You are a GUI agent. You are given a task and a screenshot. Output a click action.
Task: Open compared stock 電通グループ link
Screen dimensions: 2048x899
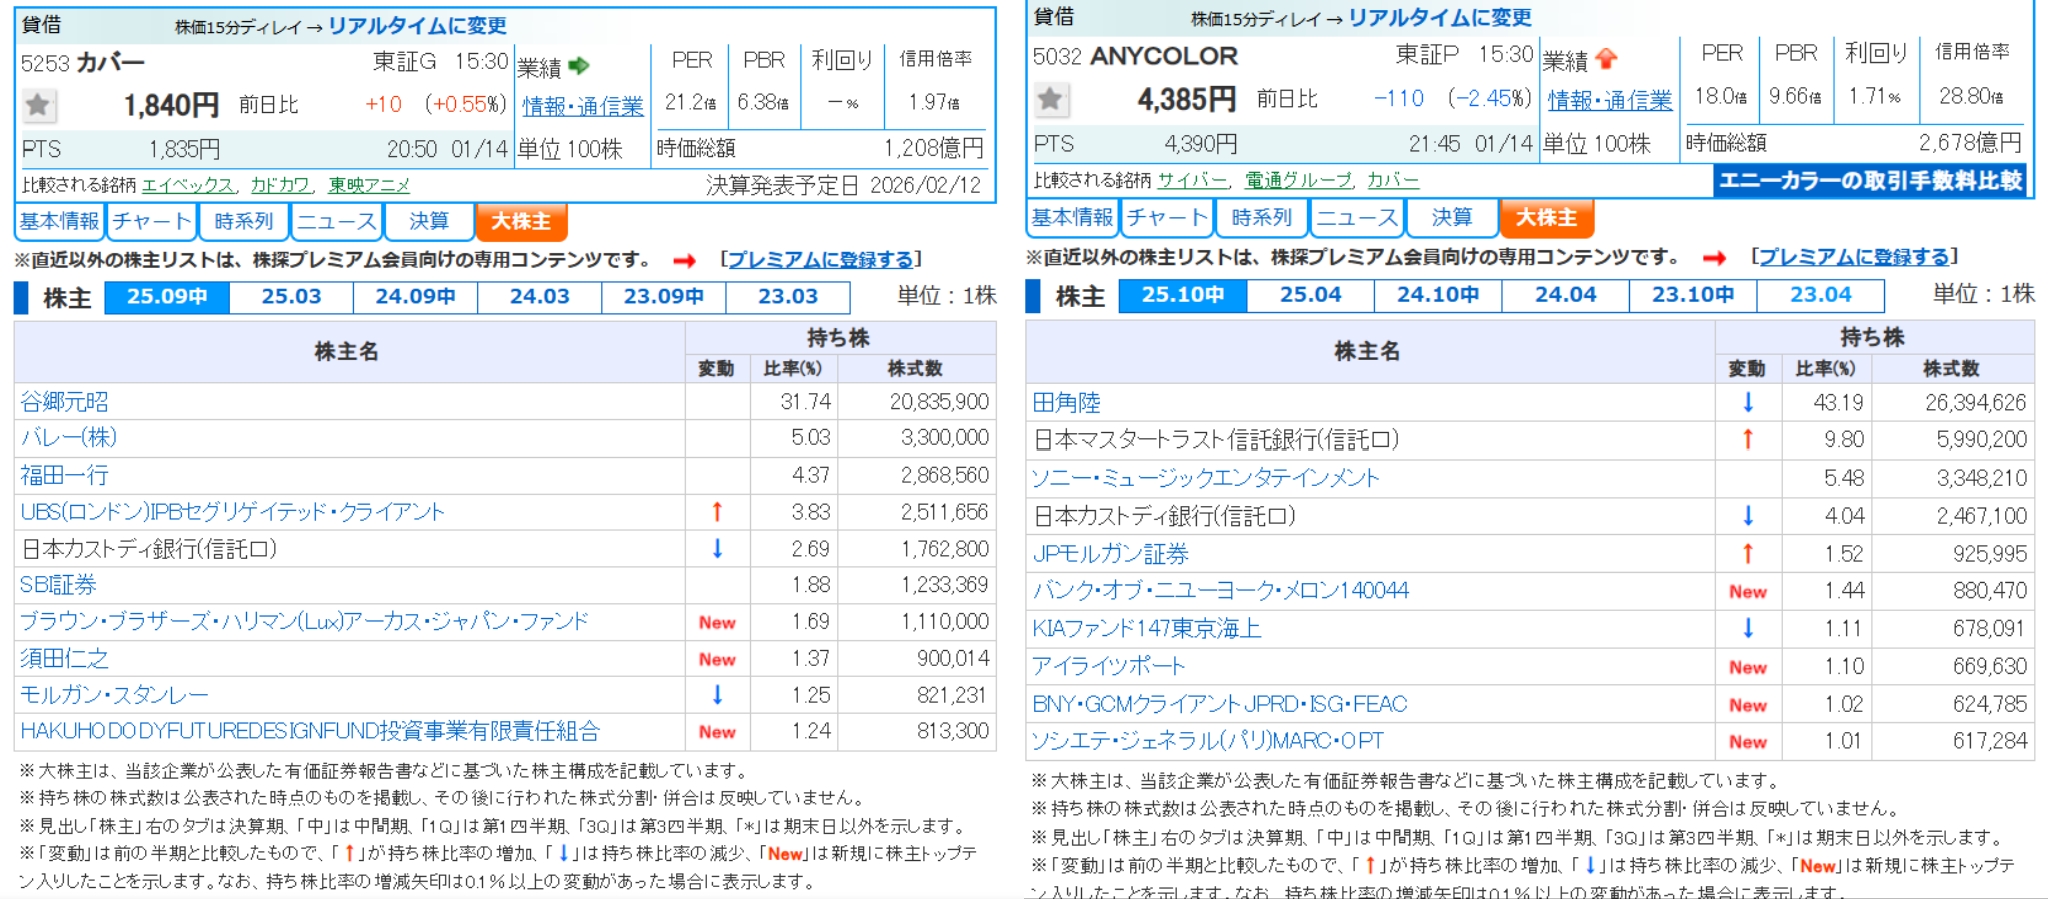tap(1297, 180)
